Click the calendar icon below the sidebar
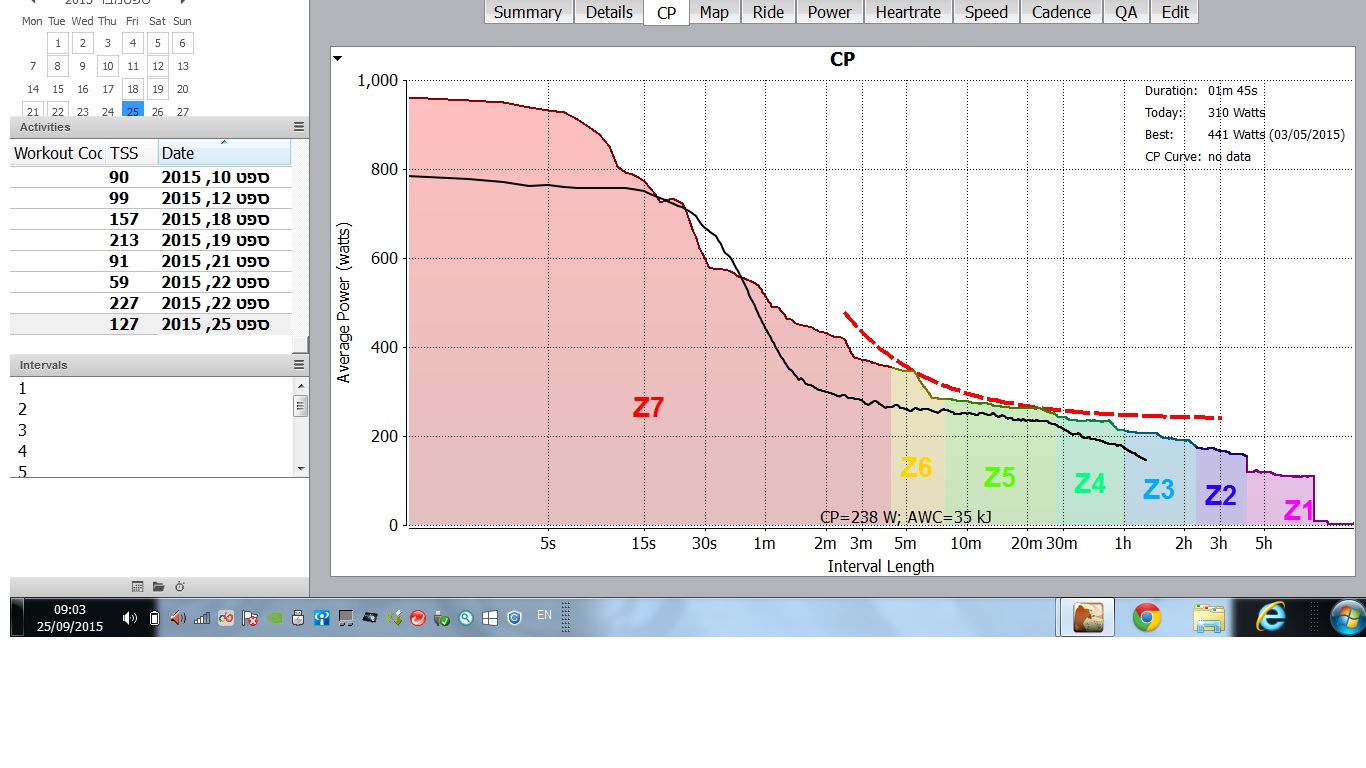 coord(138,586)
